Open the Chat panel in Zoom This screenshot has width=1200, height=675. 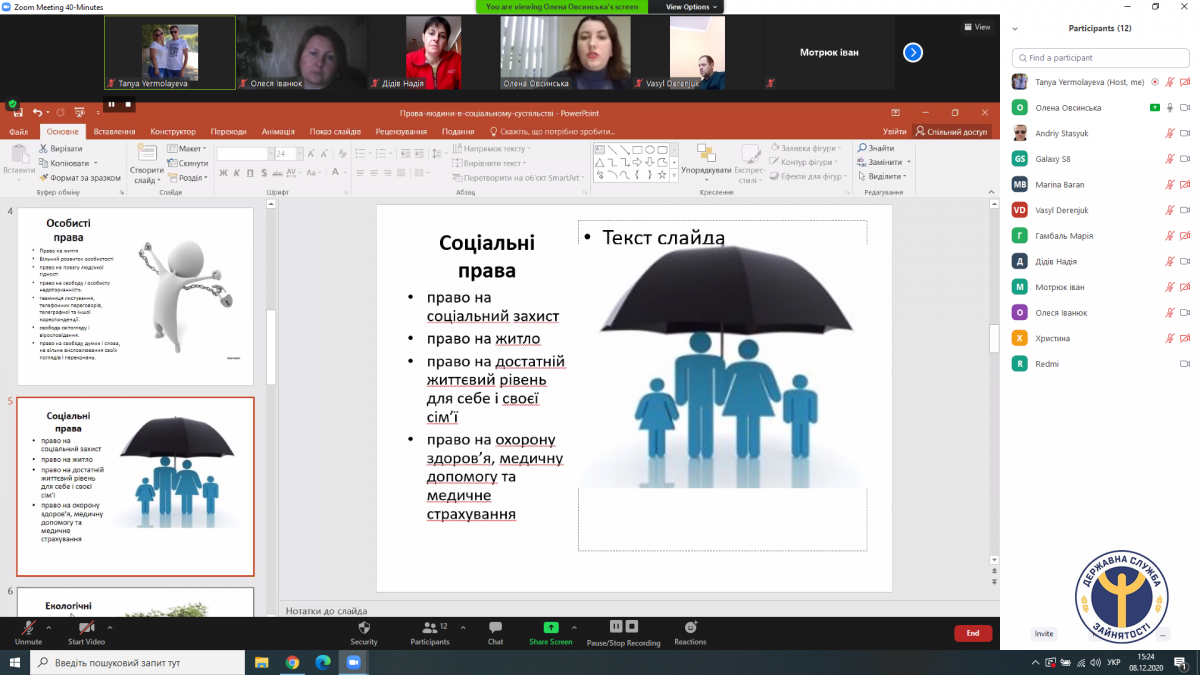(x=495, y=629)
